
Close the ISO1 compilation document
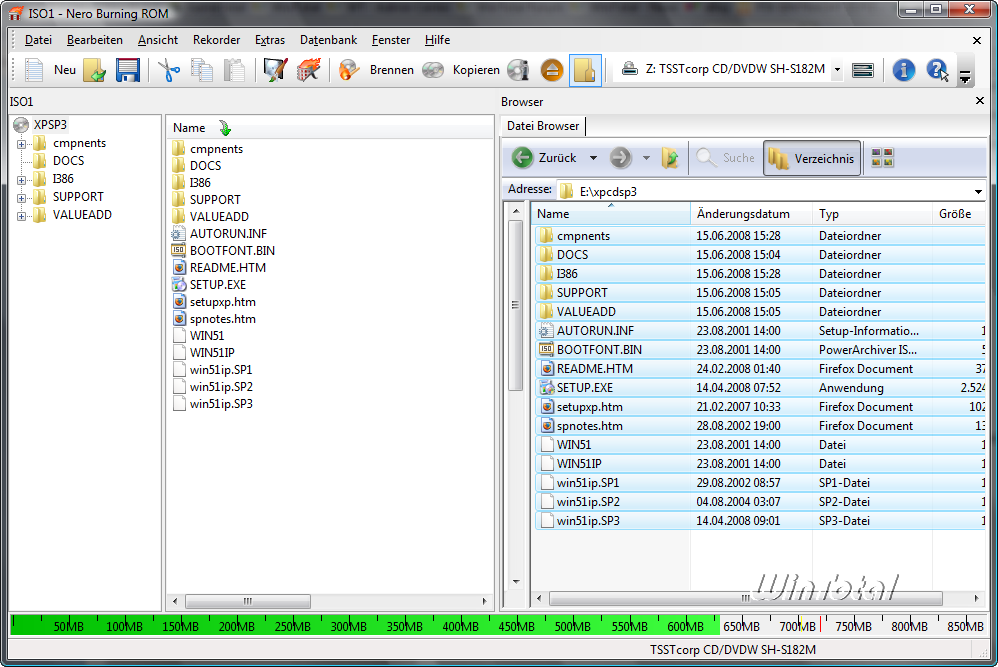click(977, 41)
